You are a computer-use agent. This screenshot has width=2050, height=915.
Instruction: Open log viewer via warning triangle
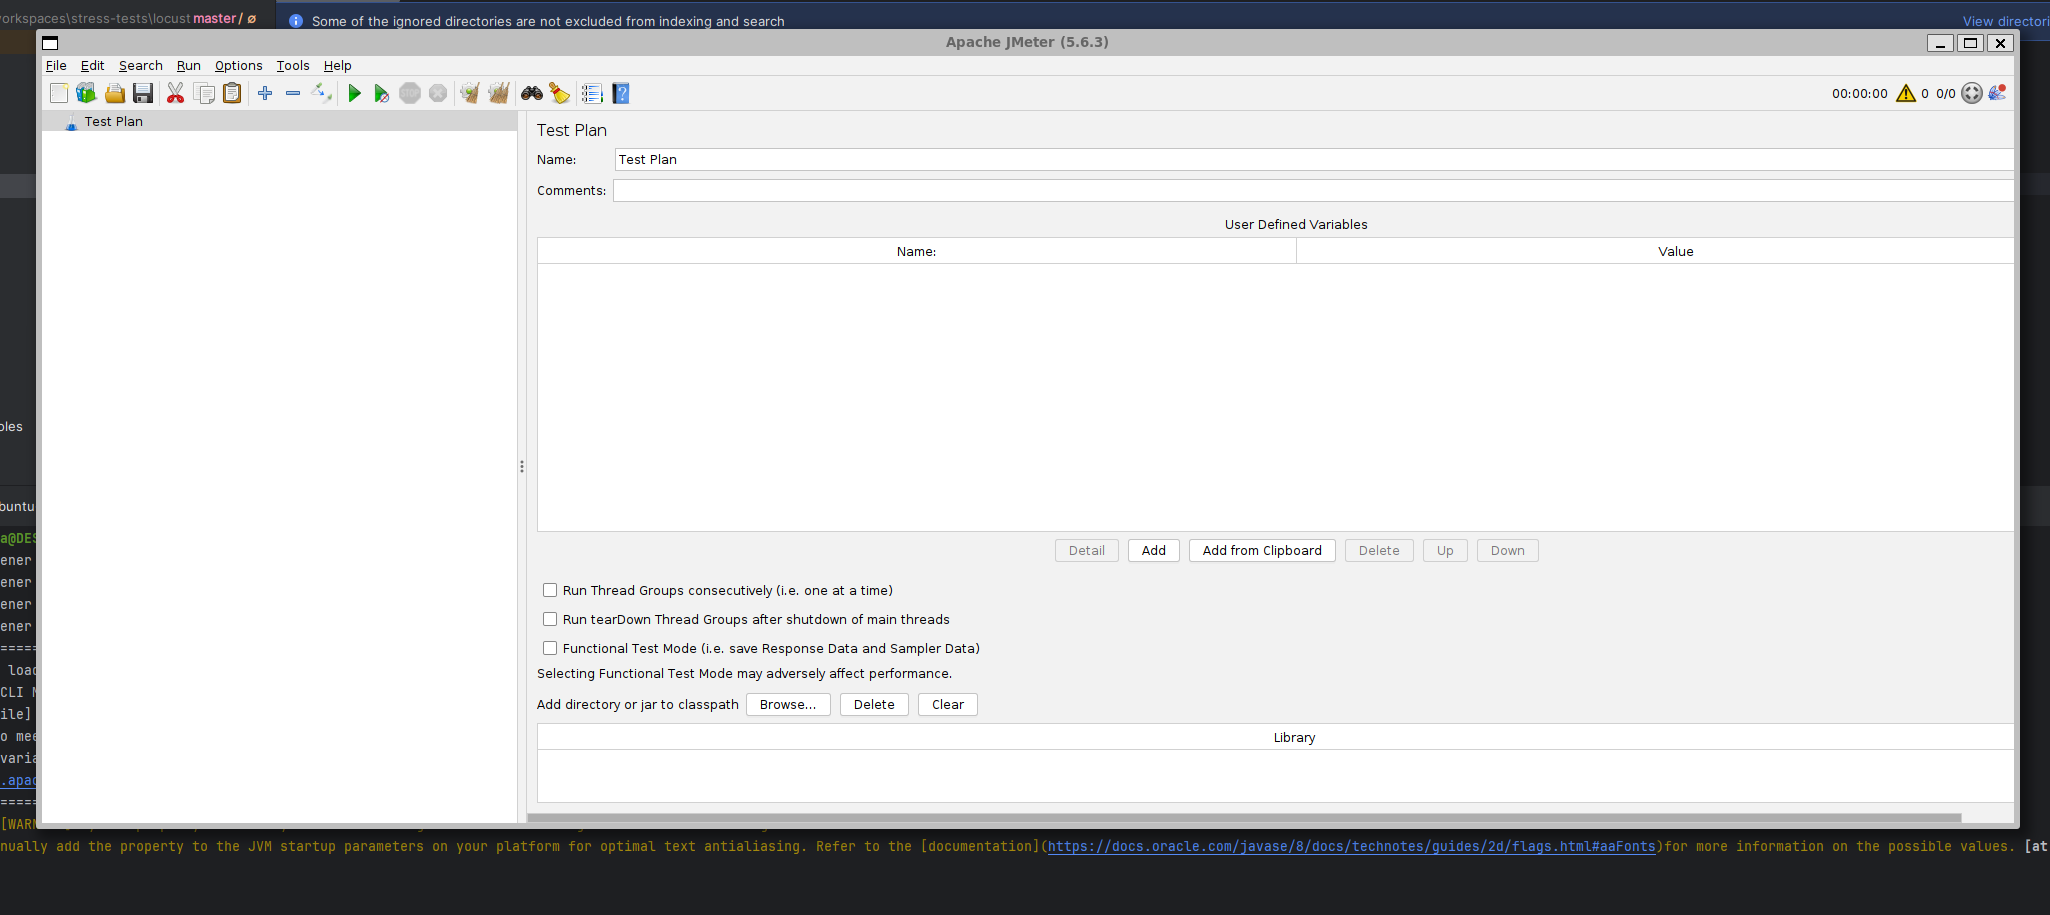pyautogui.click(x=1906, y=93)
